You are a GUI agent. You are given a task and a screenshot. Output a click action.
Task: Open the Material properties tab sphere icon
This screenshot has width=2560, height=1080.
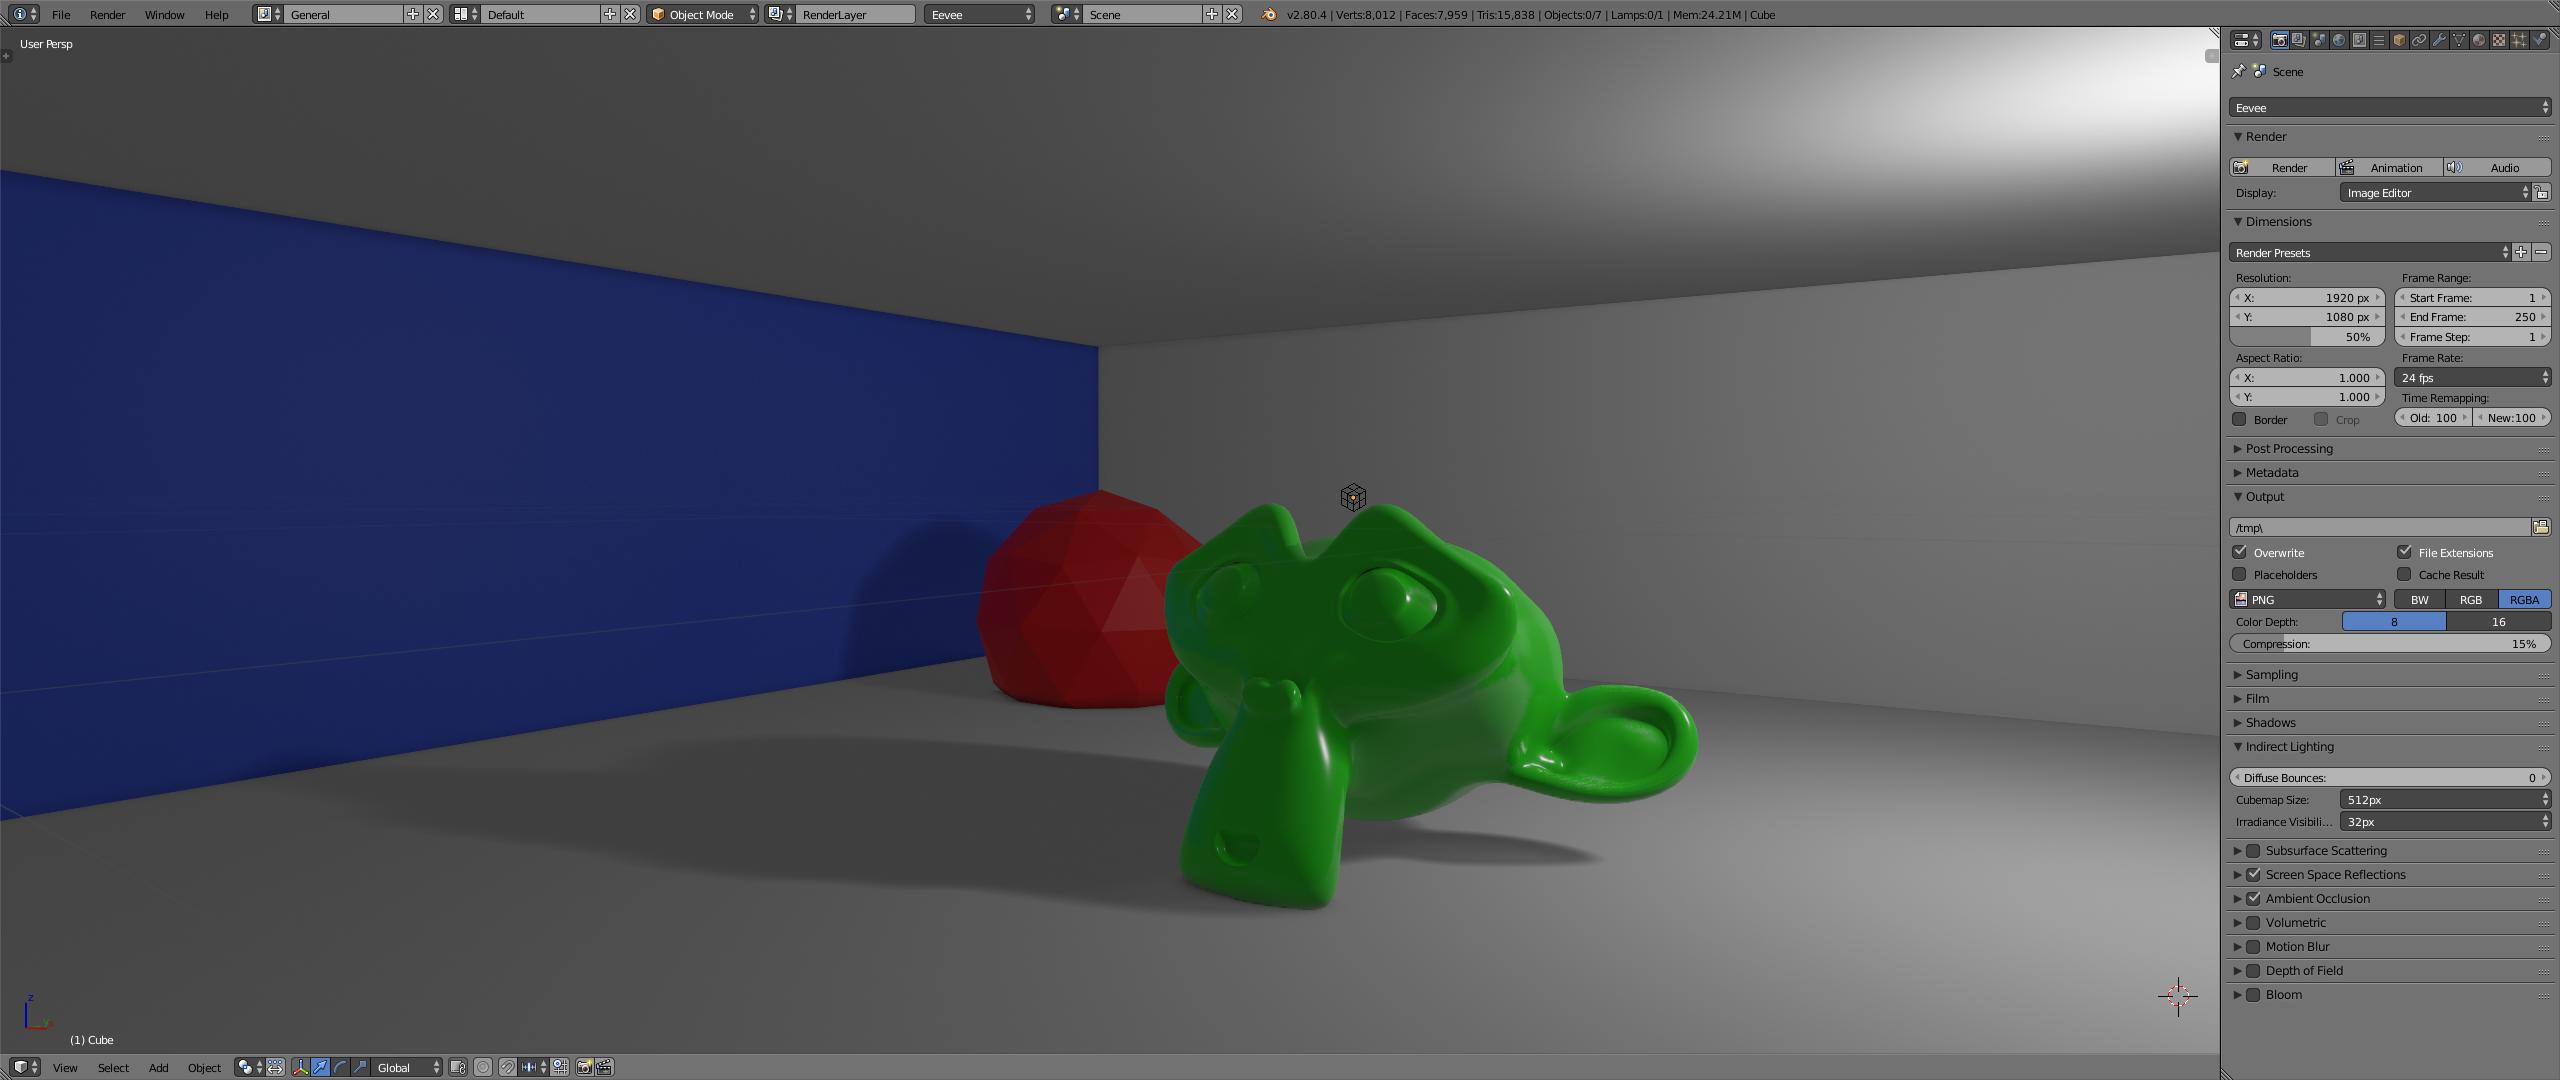click(2479, 40)
